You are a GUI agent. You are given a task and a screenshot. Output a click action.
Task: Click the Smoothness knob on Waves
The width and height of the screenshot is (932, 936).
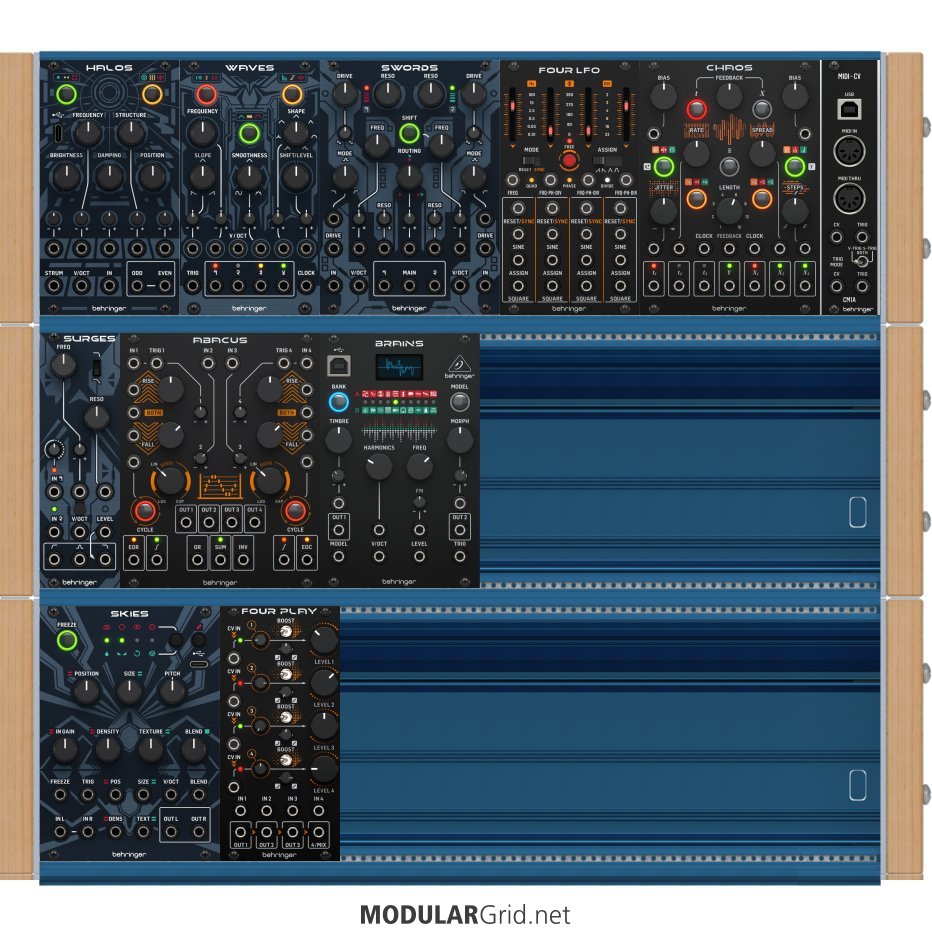(x=249, y=176)
